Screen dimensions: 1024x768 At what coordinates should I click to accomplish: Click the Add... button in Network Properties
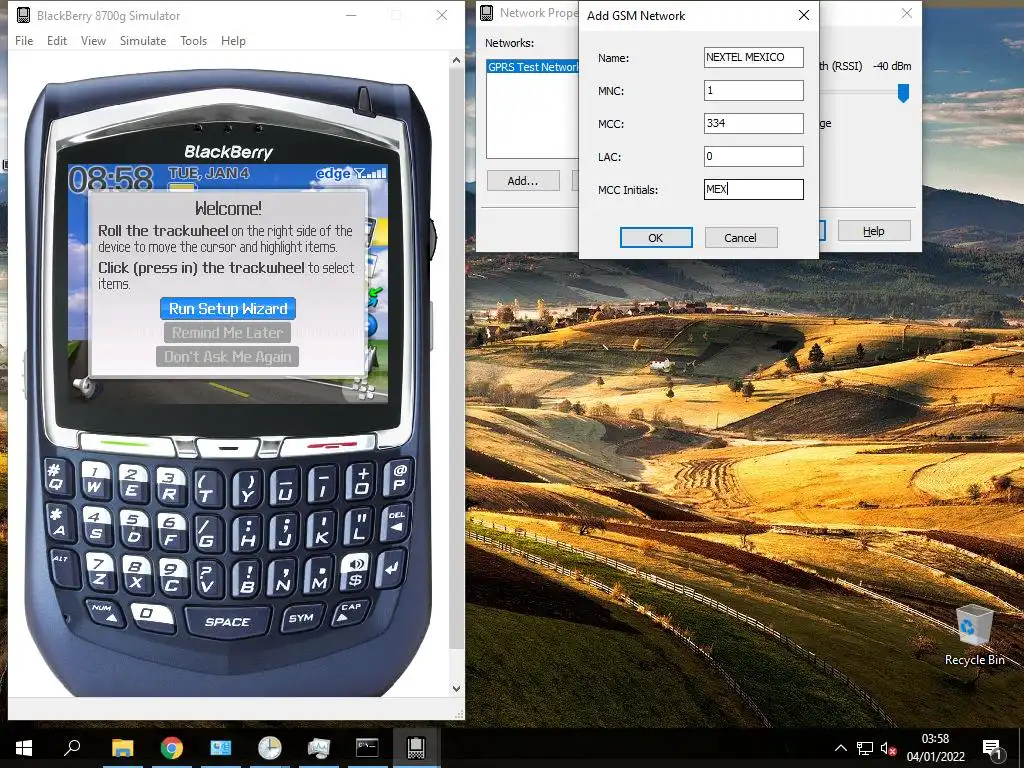[x=523, y=181]
